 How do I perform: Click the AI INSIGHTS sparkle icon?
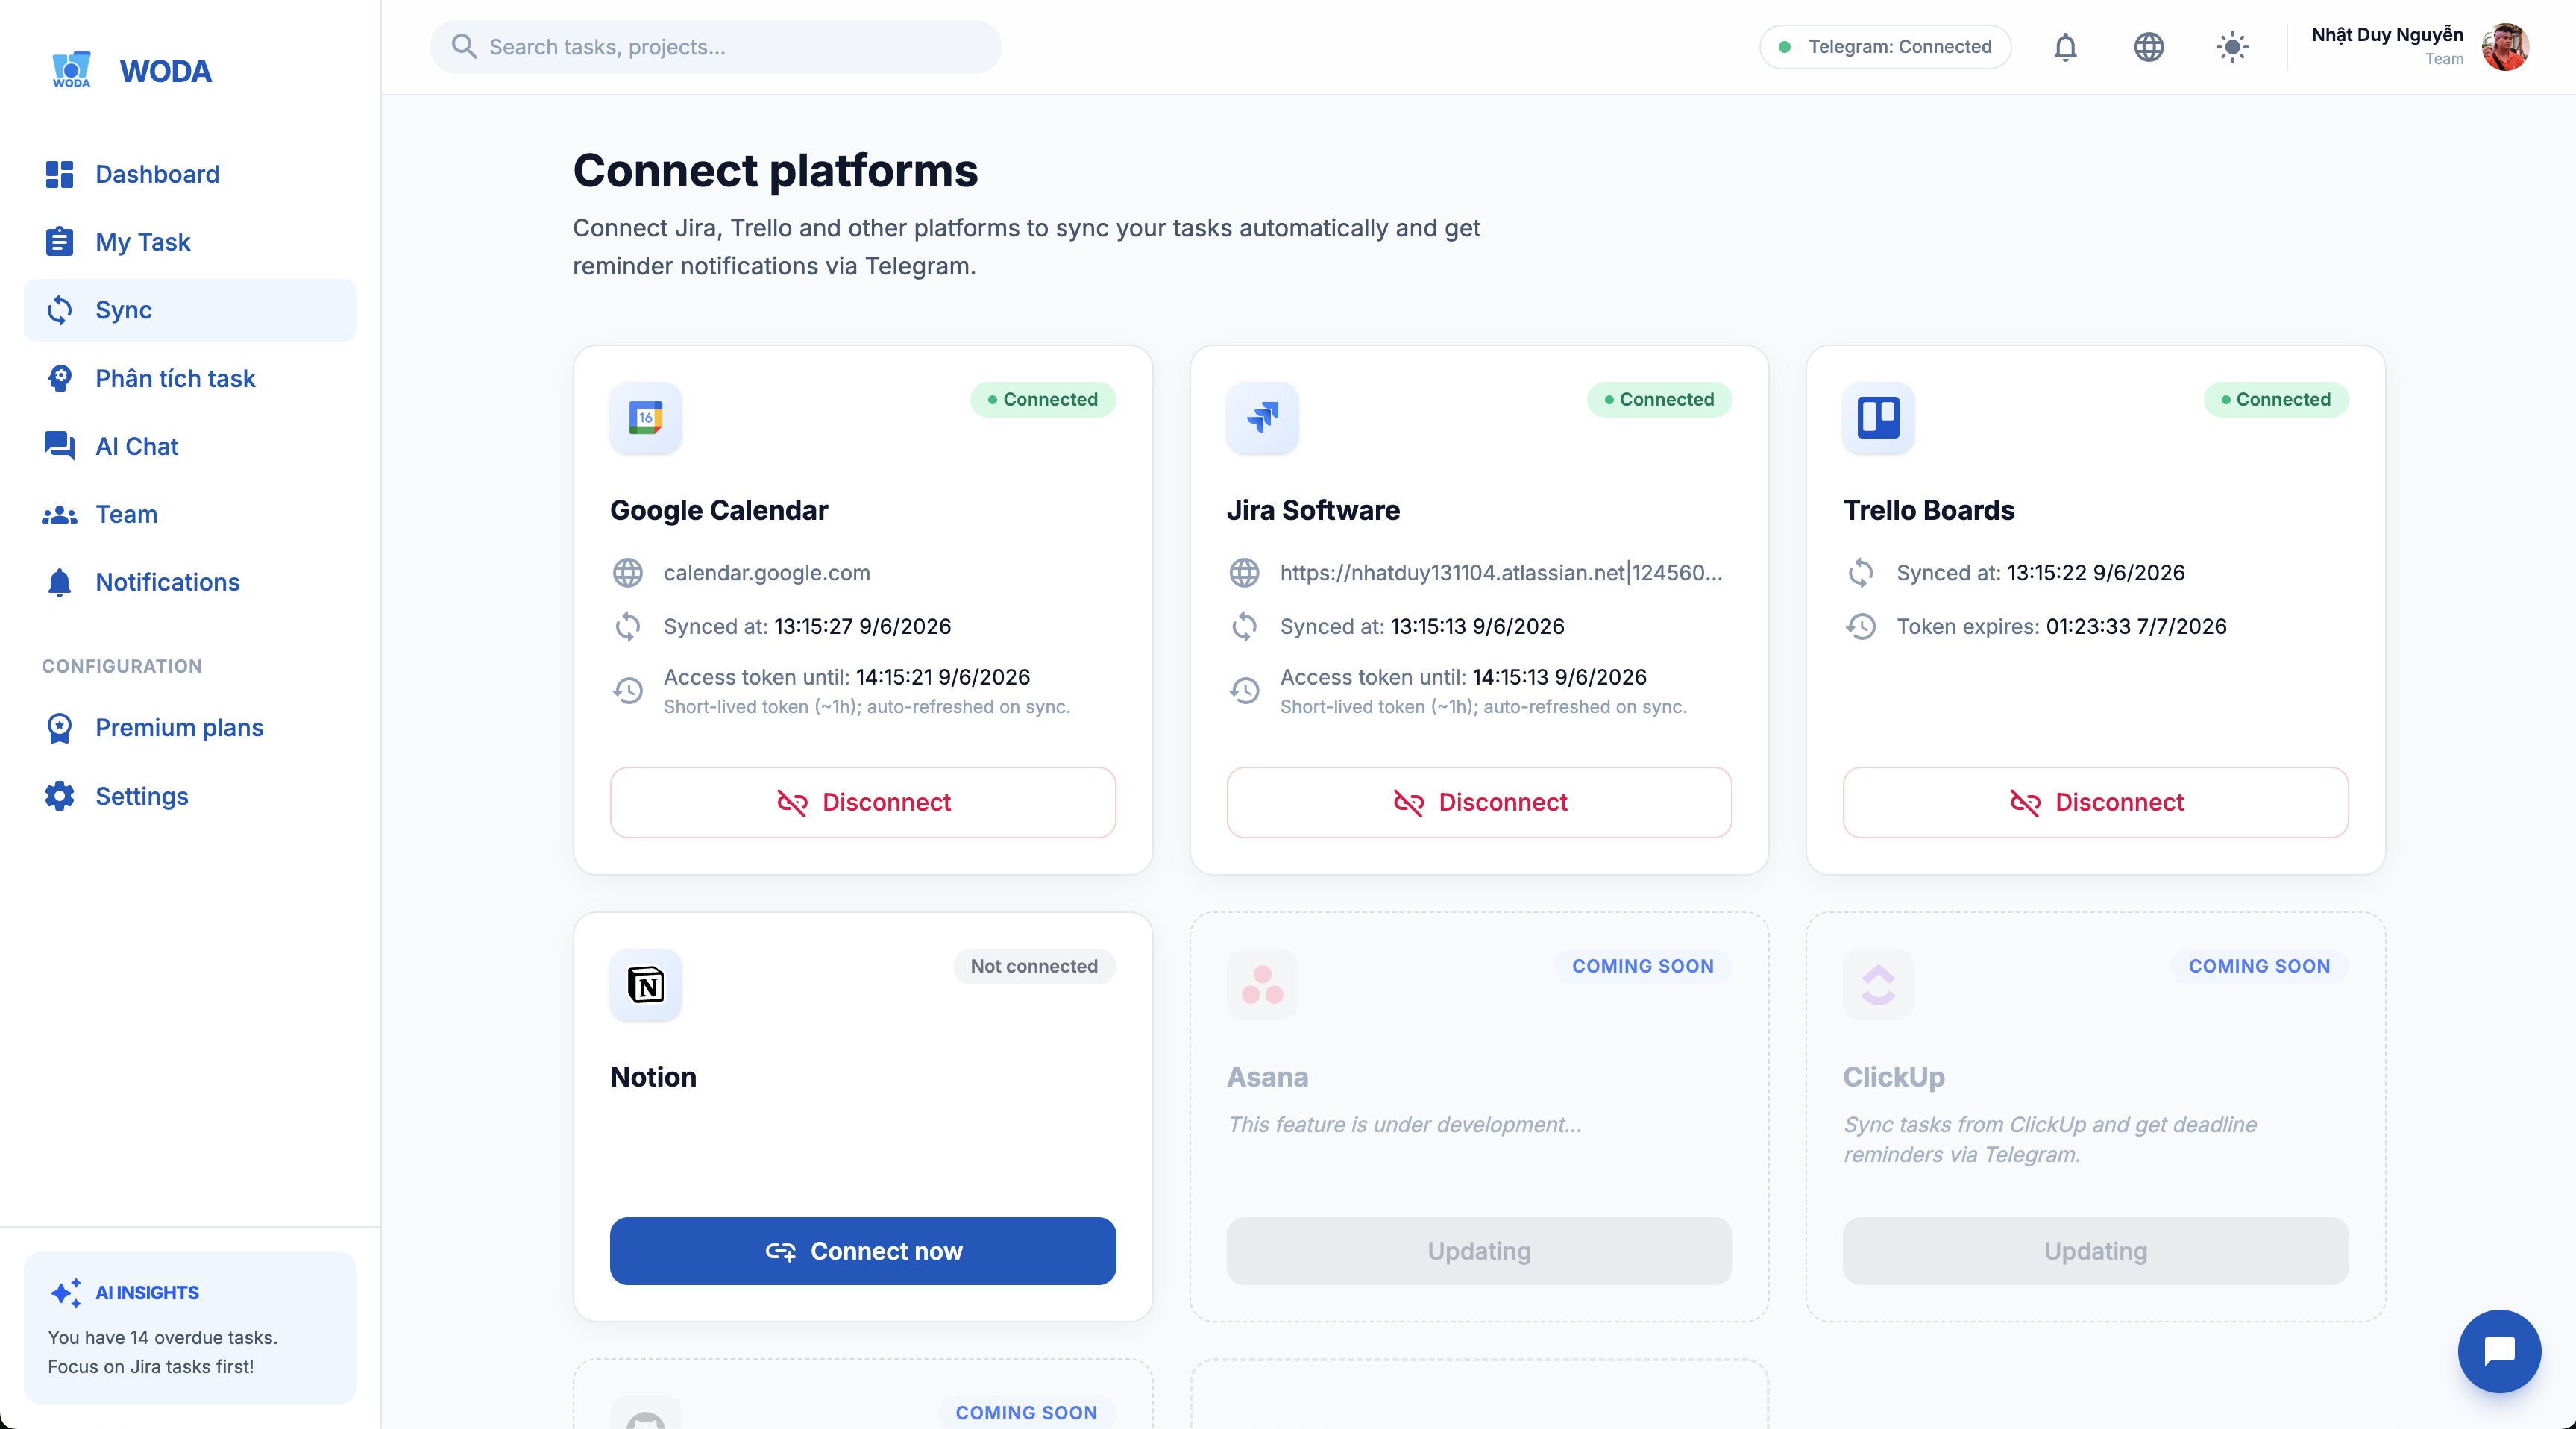click(66, 1293)
